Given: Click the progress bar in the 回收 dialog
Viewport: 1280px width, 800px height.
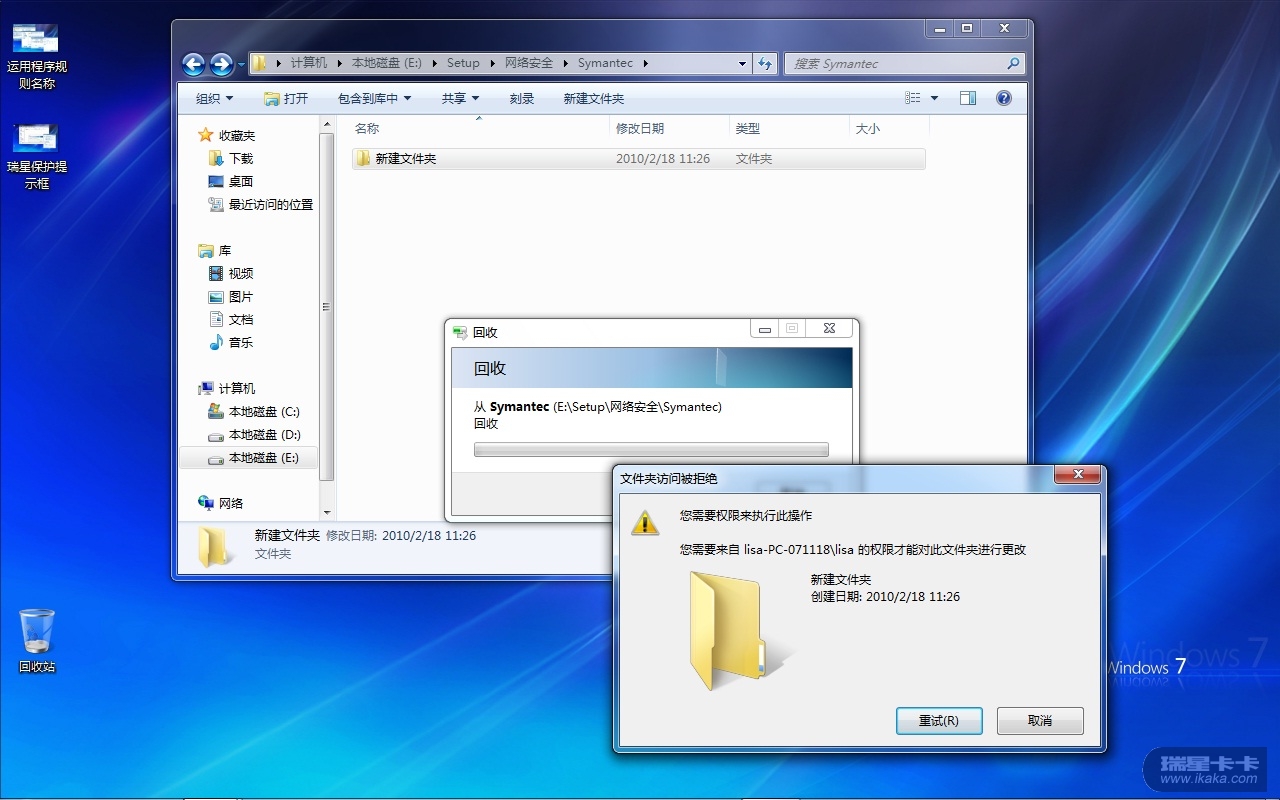Looking at the screenshot, I should pos(651,449).
